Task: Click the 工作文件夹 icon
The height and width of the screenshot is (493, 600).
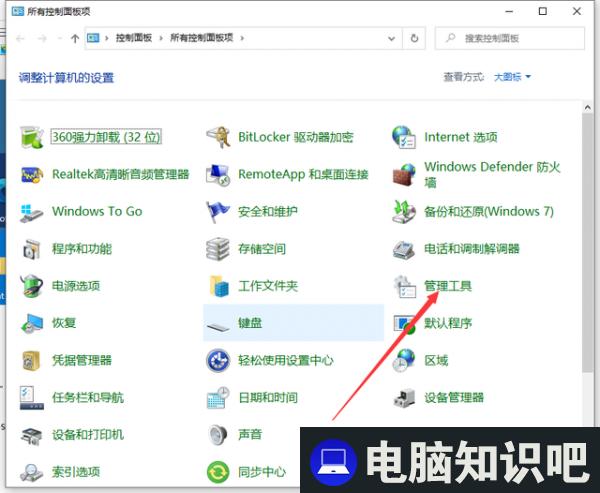Action: click(219, 286)
